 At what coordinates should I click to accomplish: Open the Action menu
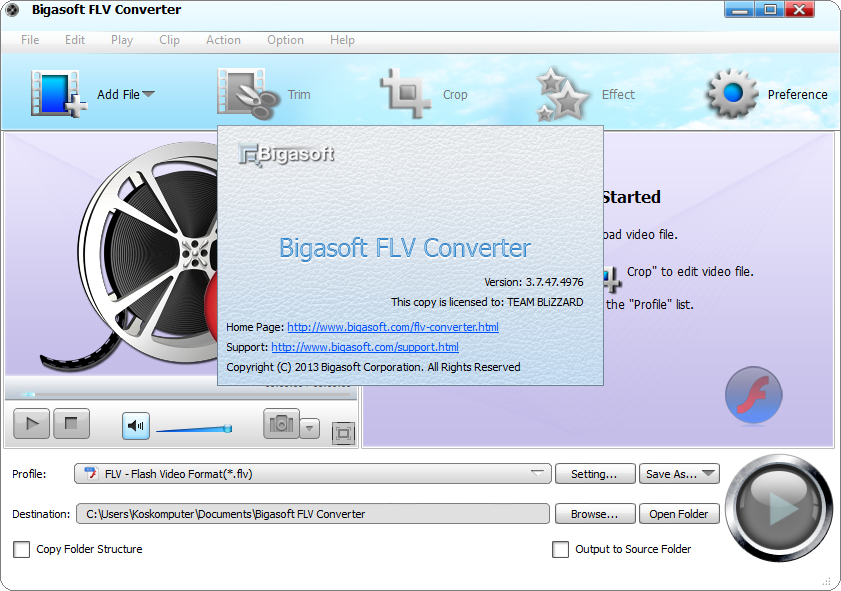[x=223, y=40]
